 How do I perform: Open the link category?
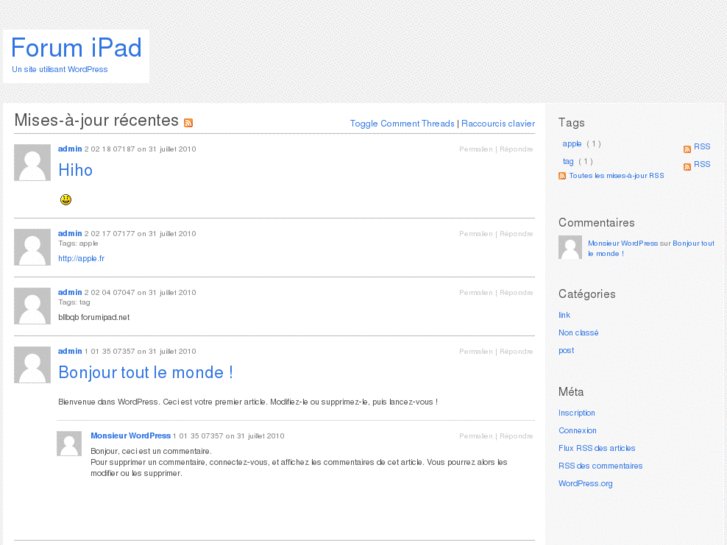(x=564, y=315)
